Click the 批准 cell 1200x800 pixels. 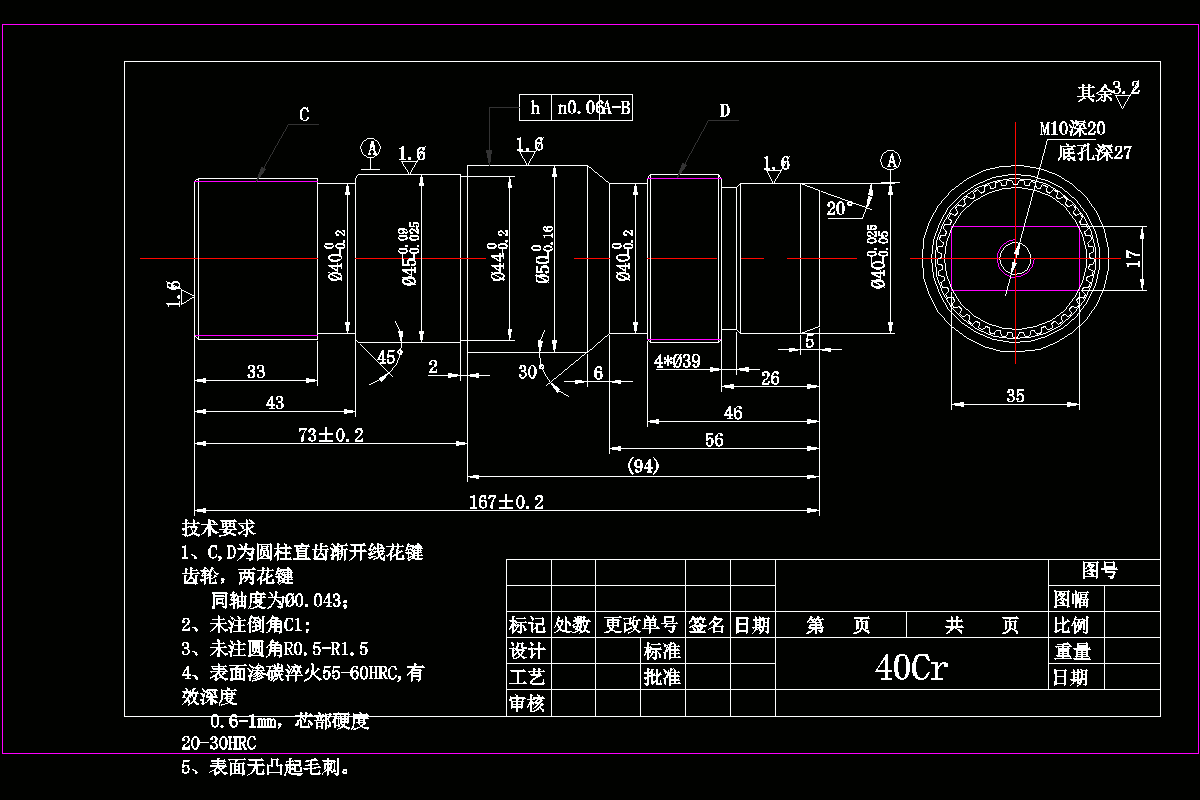662,677
